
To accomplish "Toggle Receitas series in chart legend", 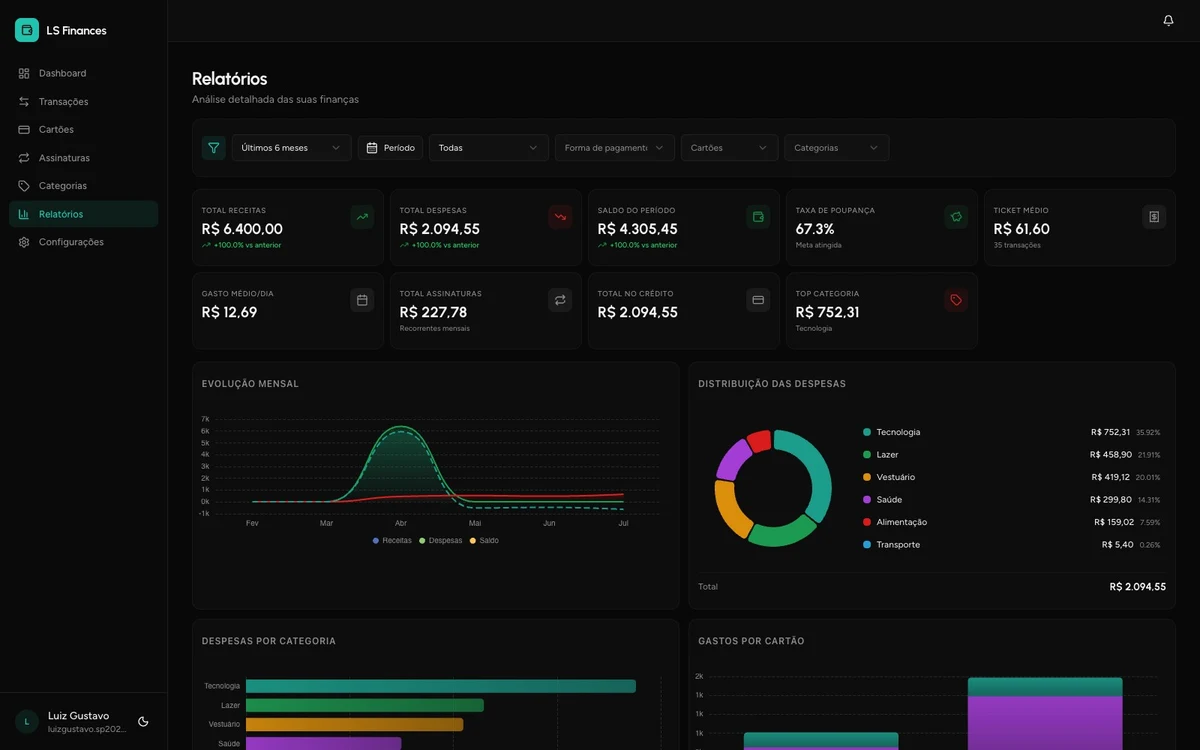I will 392,540.
